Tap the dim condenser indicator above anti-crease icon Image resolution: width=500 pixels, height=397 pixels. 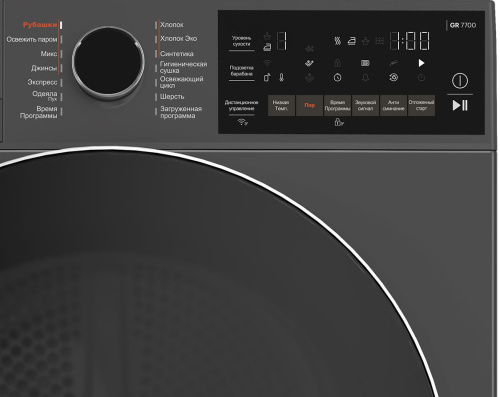(x=393, y=63)
